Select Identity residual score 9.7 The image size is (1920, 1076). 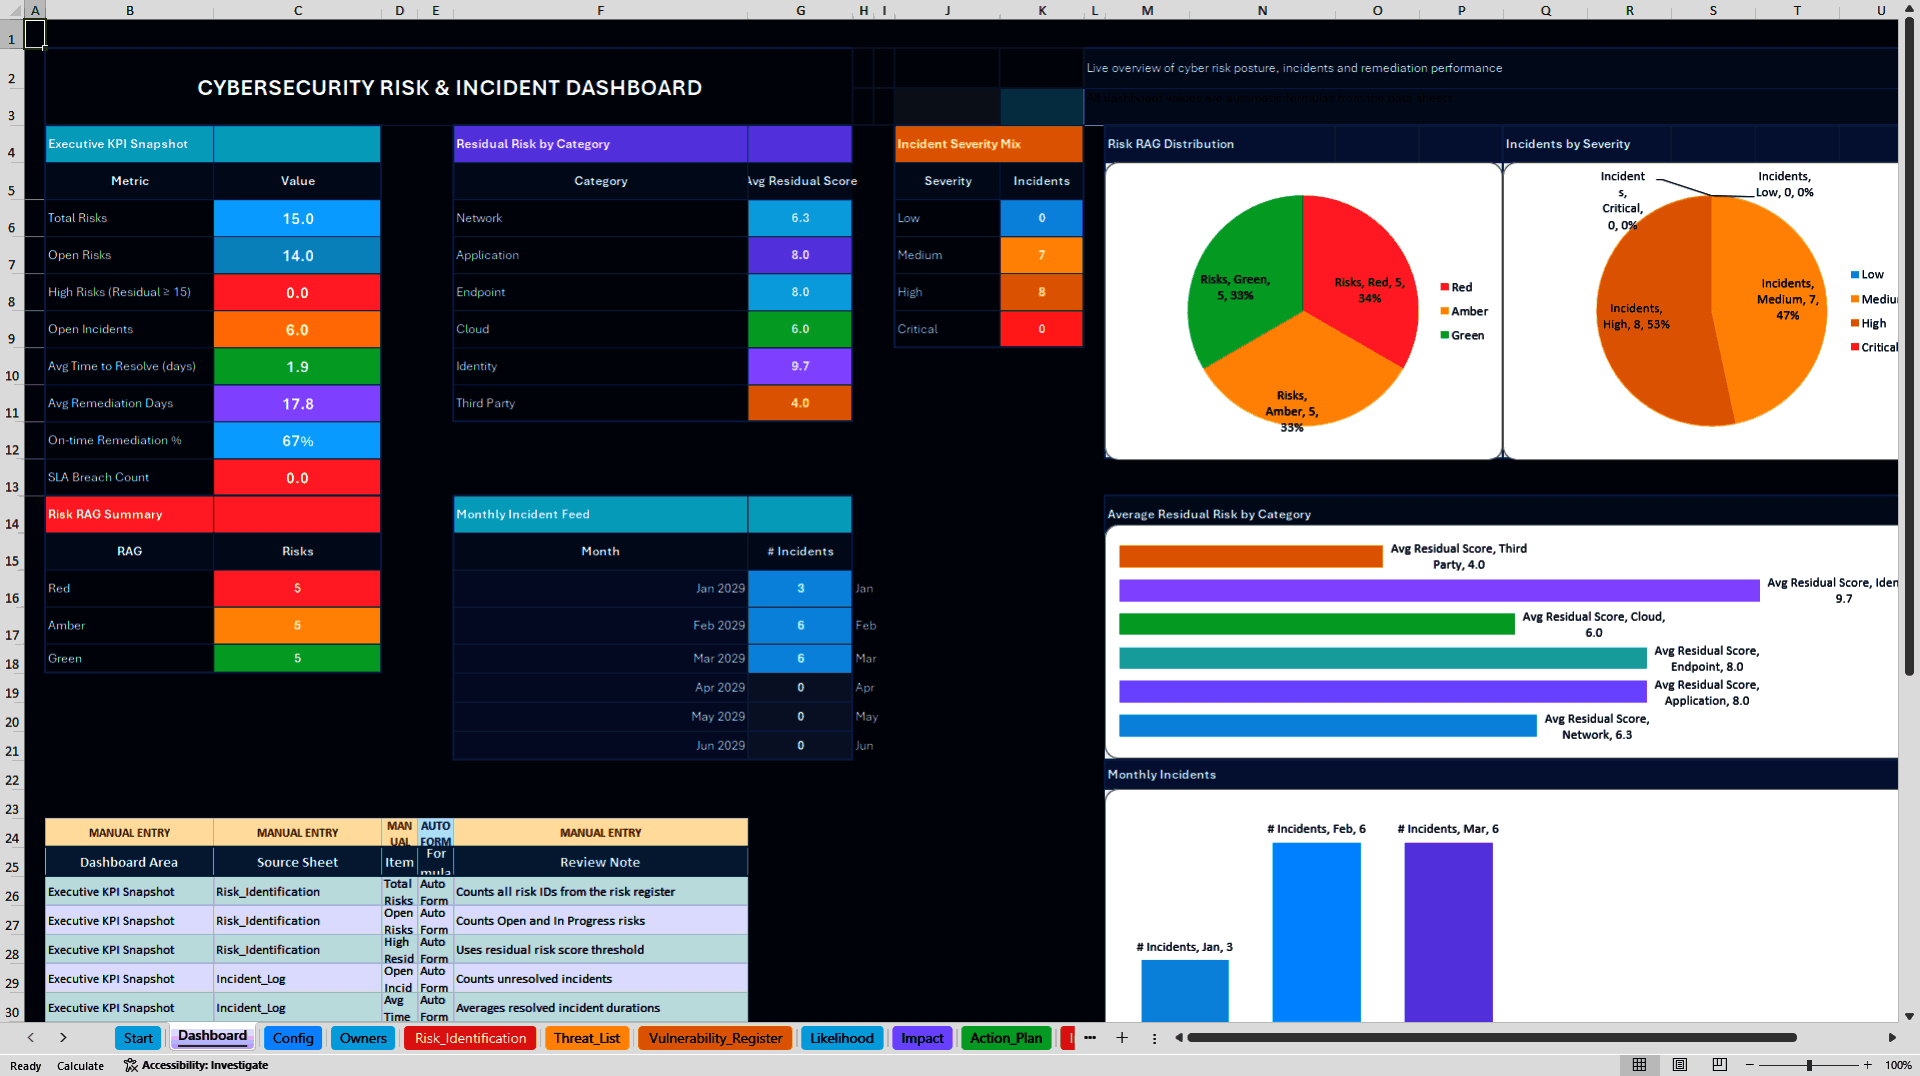click(800, 366)
